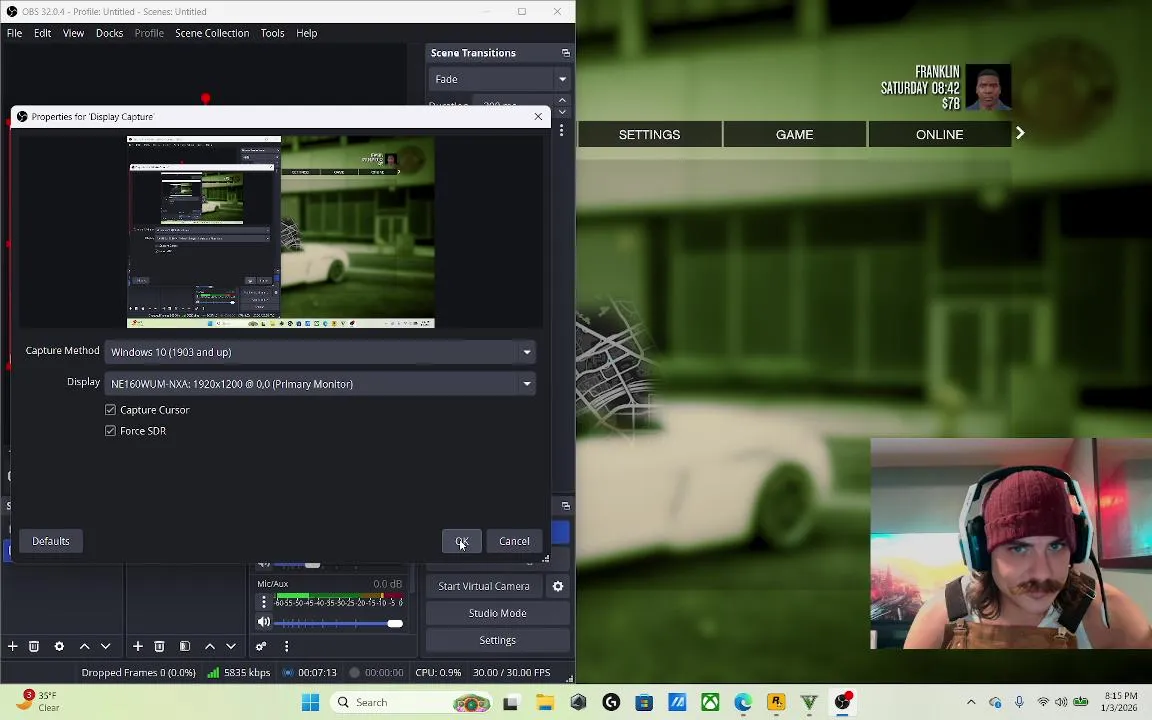The image size is (1152, 720).
Task: Click the Mic/Aux volume slider
Action: tap(339, 623)
